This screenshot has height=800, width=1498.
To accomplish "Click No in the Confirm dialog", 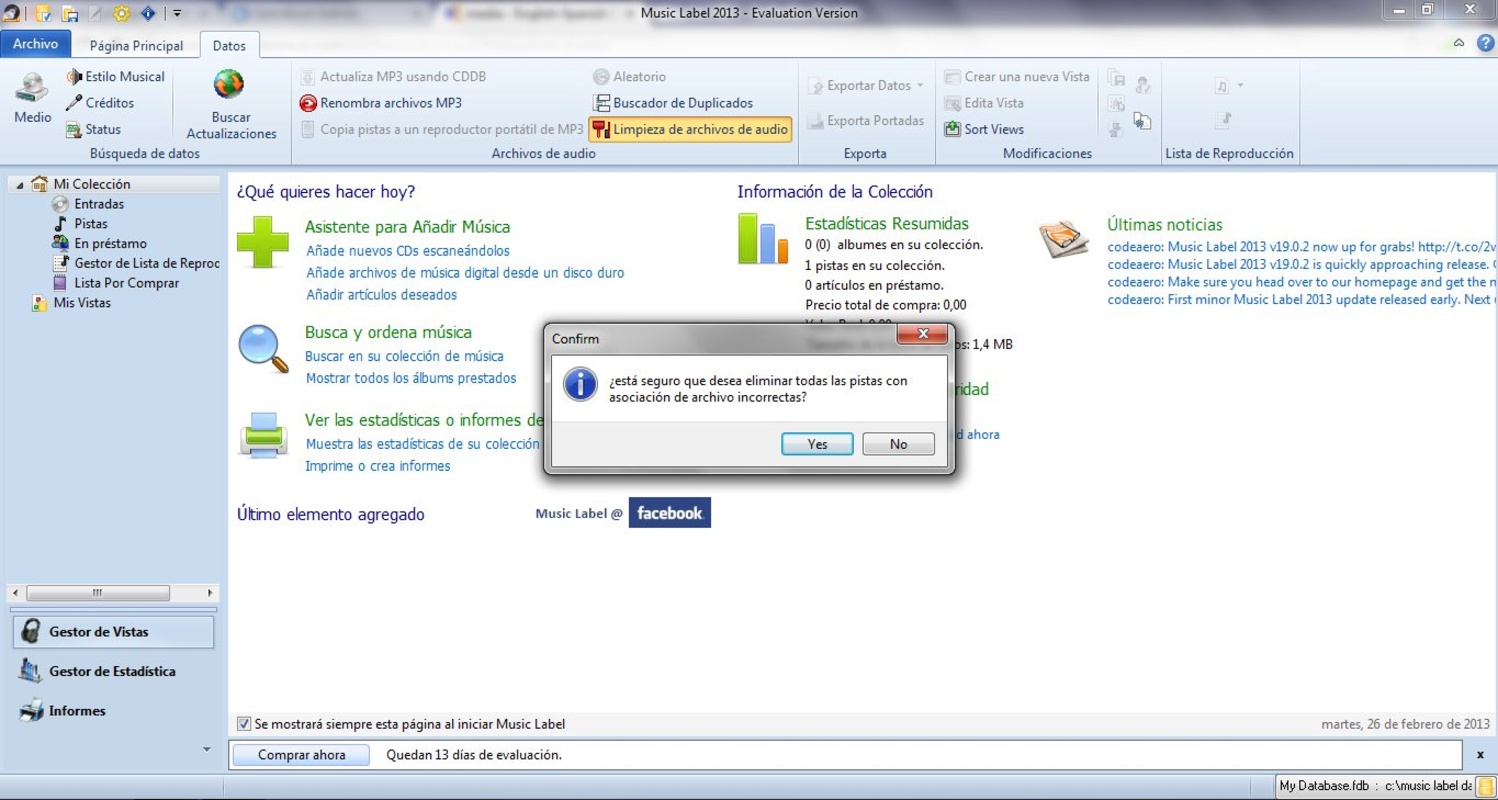I will click(x=898, y=444).
